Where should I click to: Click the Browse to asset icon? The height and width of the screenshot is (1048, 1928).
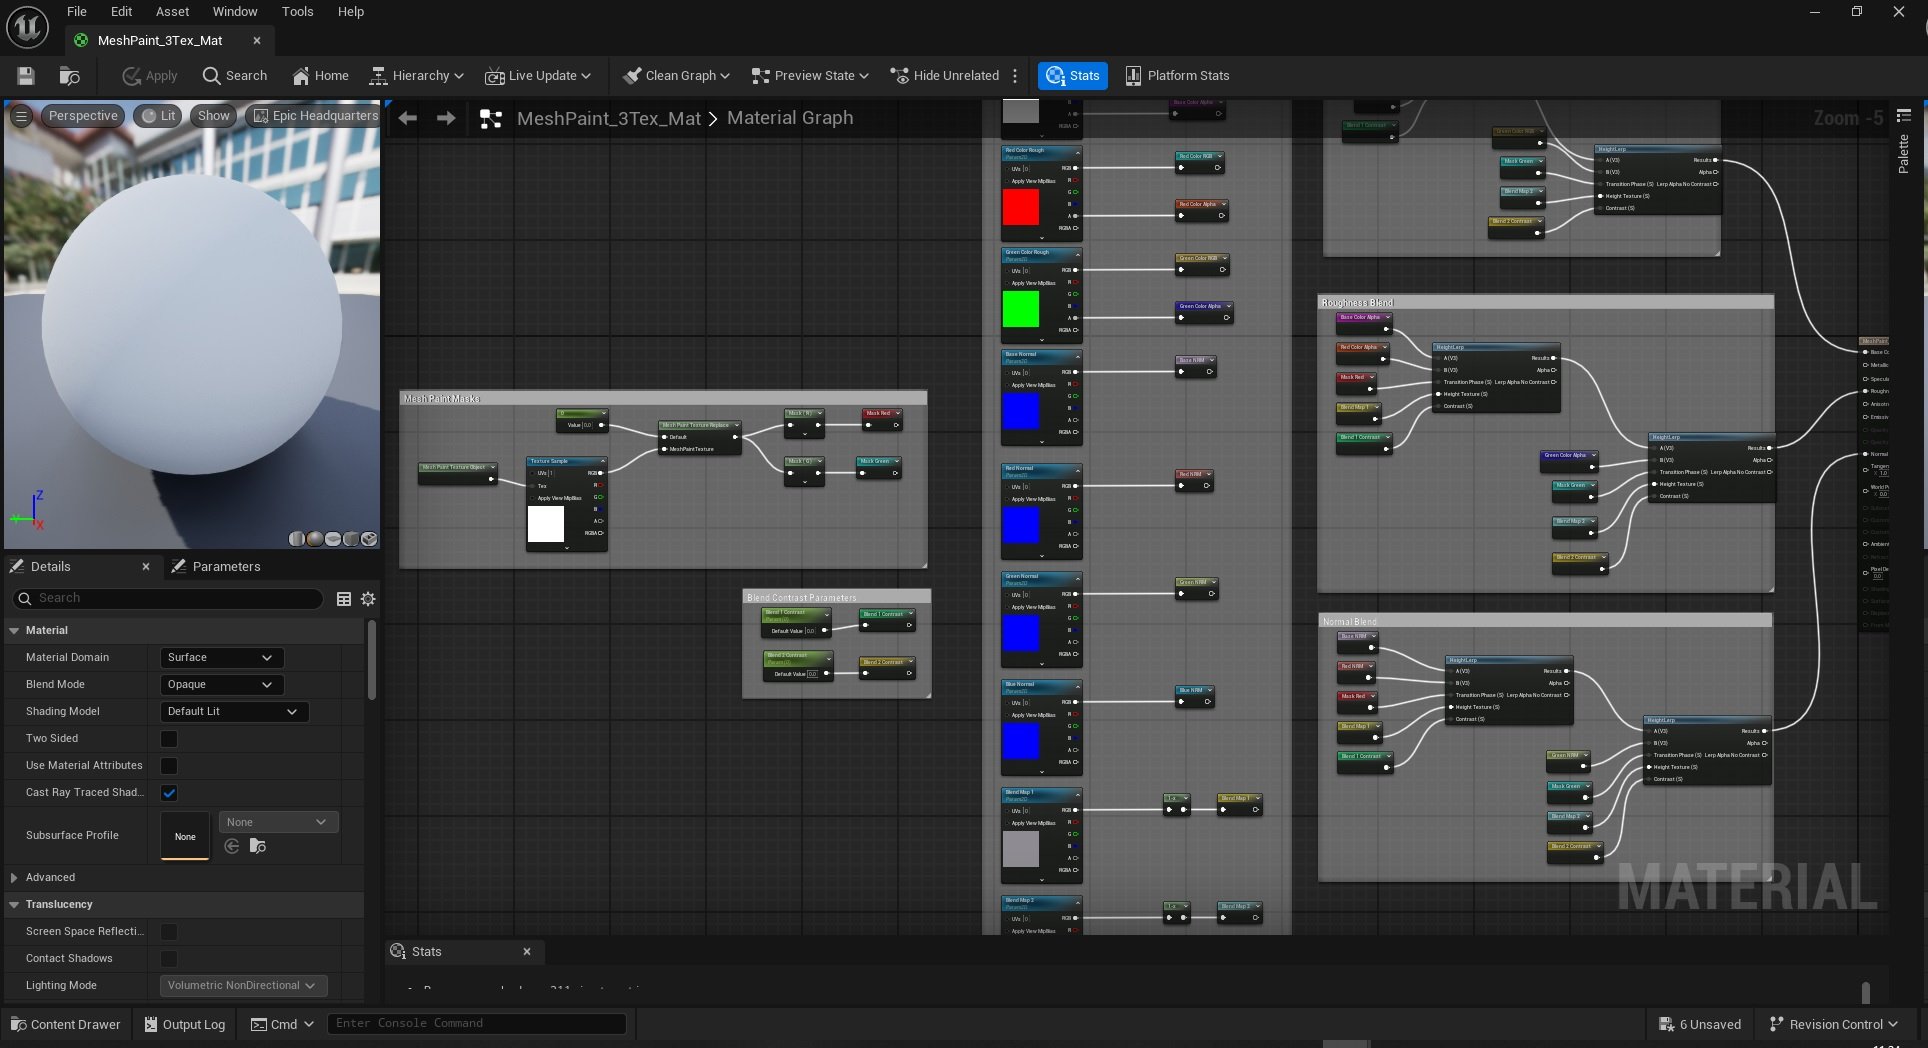click(69, 76)
